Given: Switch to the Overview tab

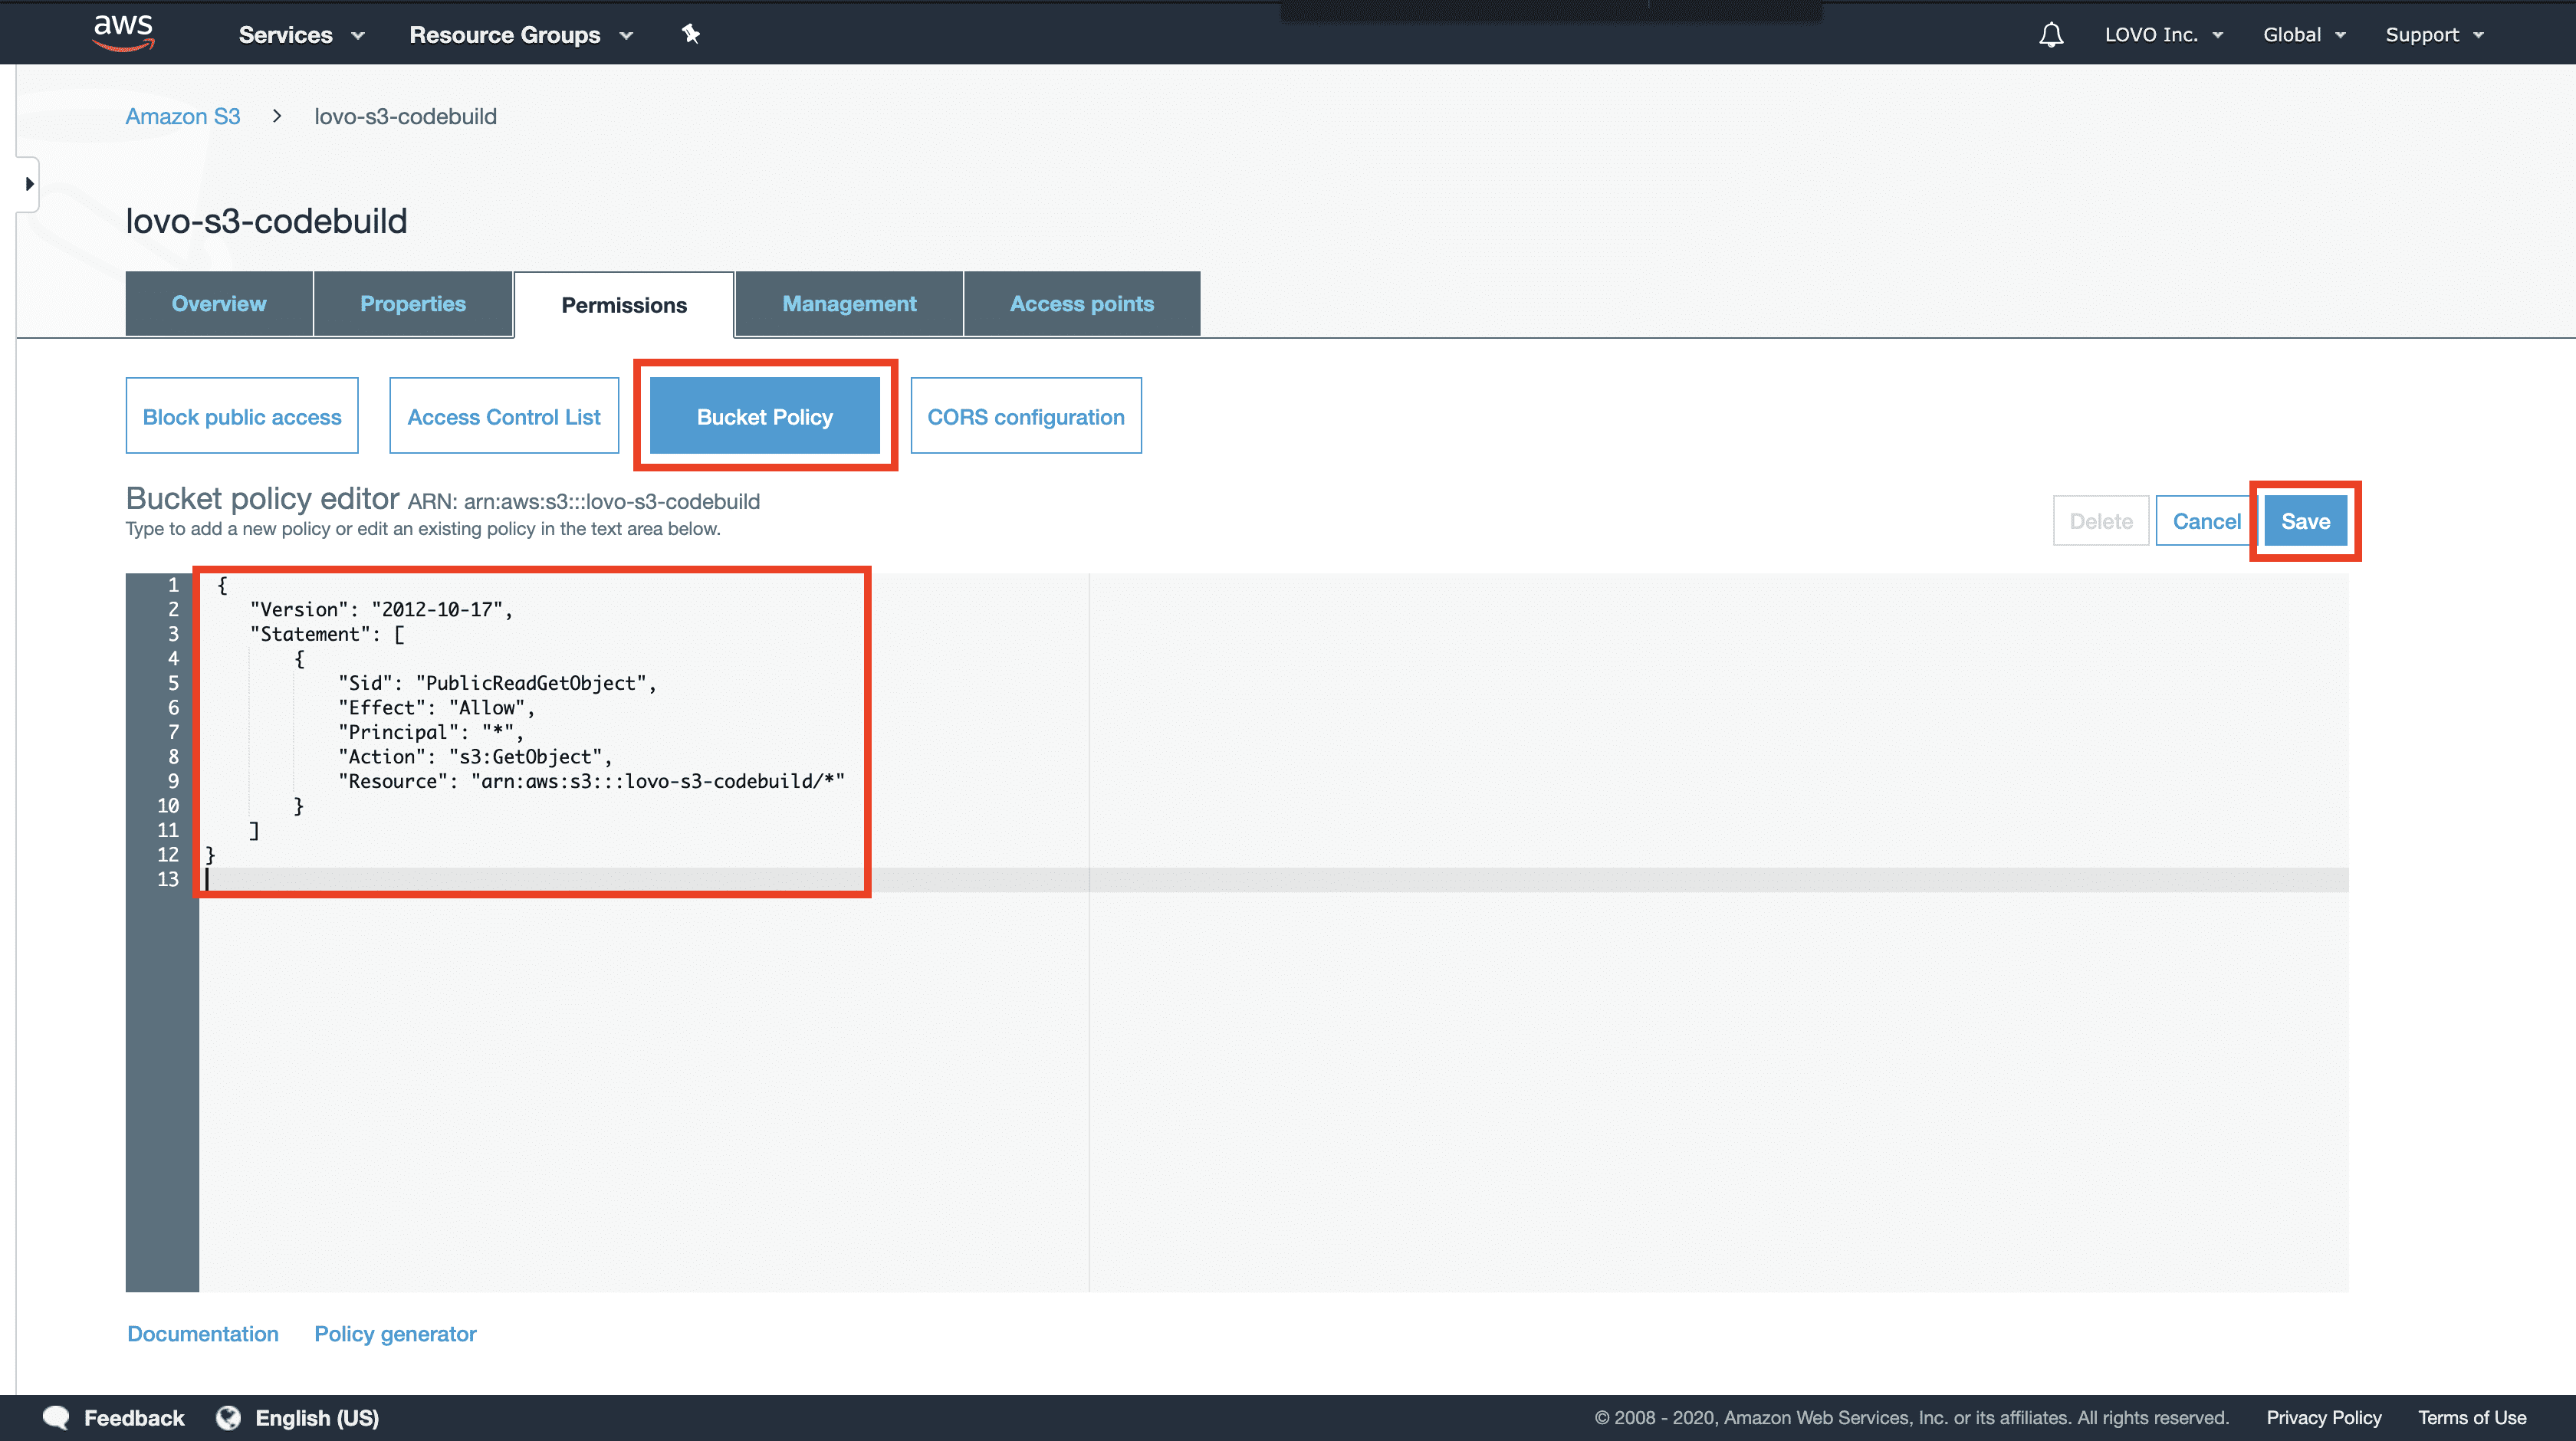Looking at the screenshot, I should (219, 304).
